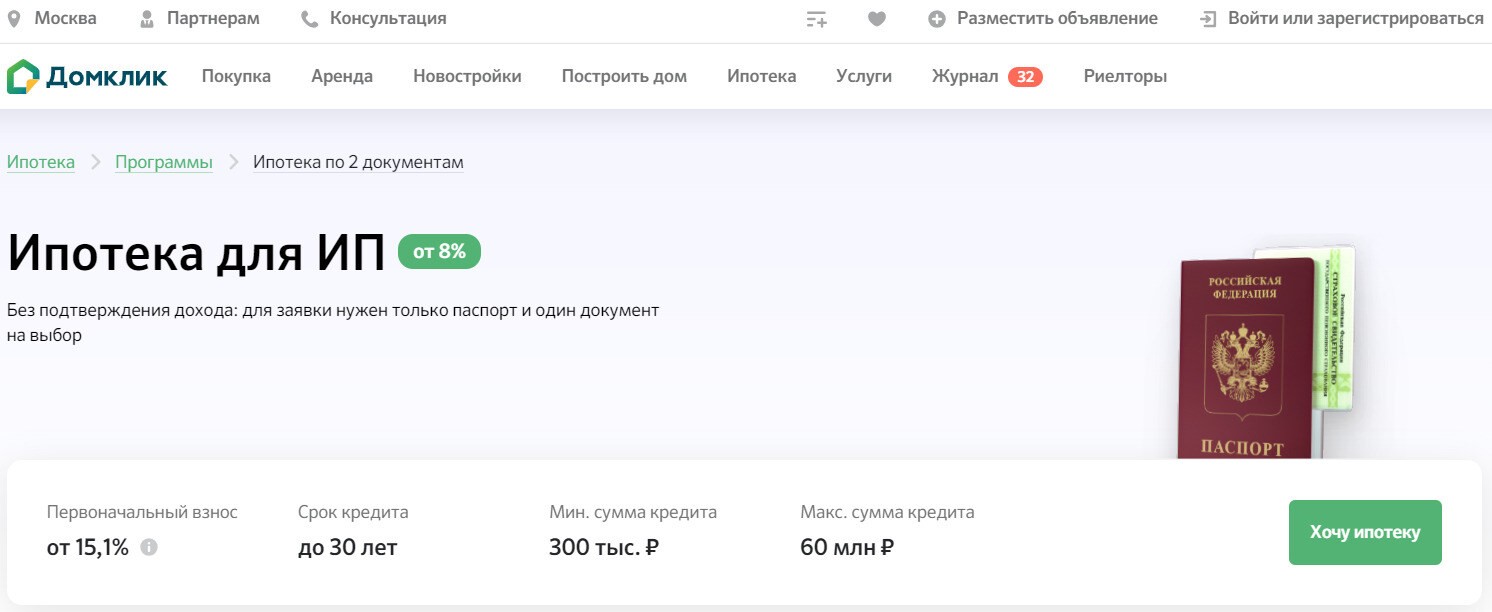The image size is (1492, 612).
Task: Open the Ипотека breadcrumb link
Action: (x=41, y=161)
